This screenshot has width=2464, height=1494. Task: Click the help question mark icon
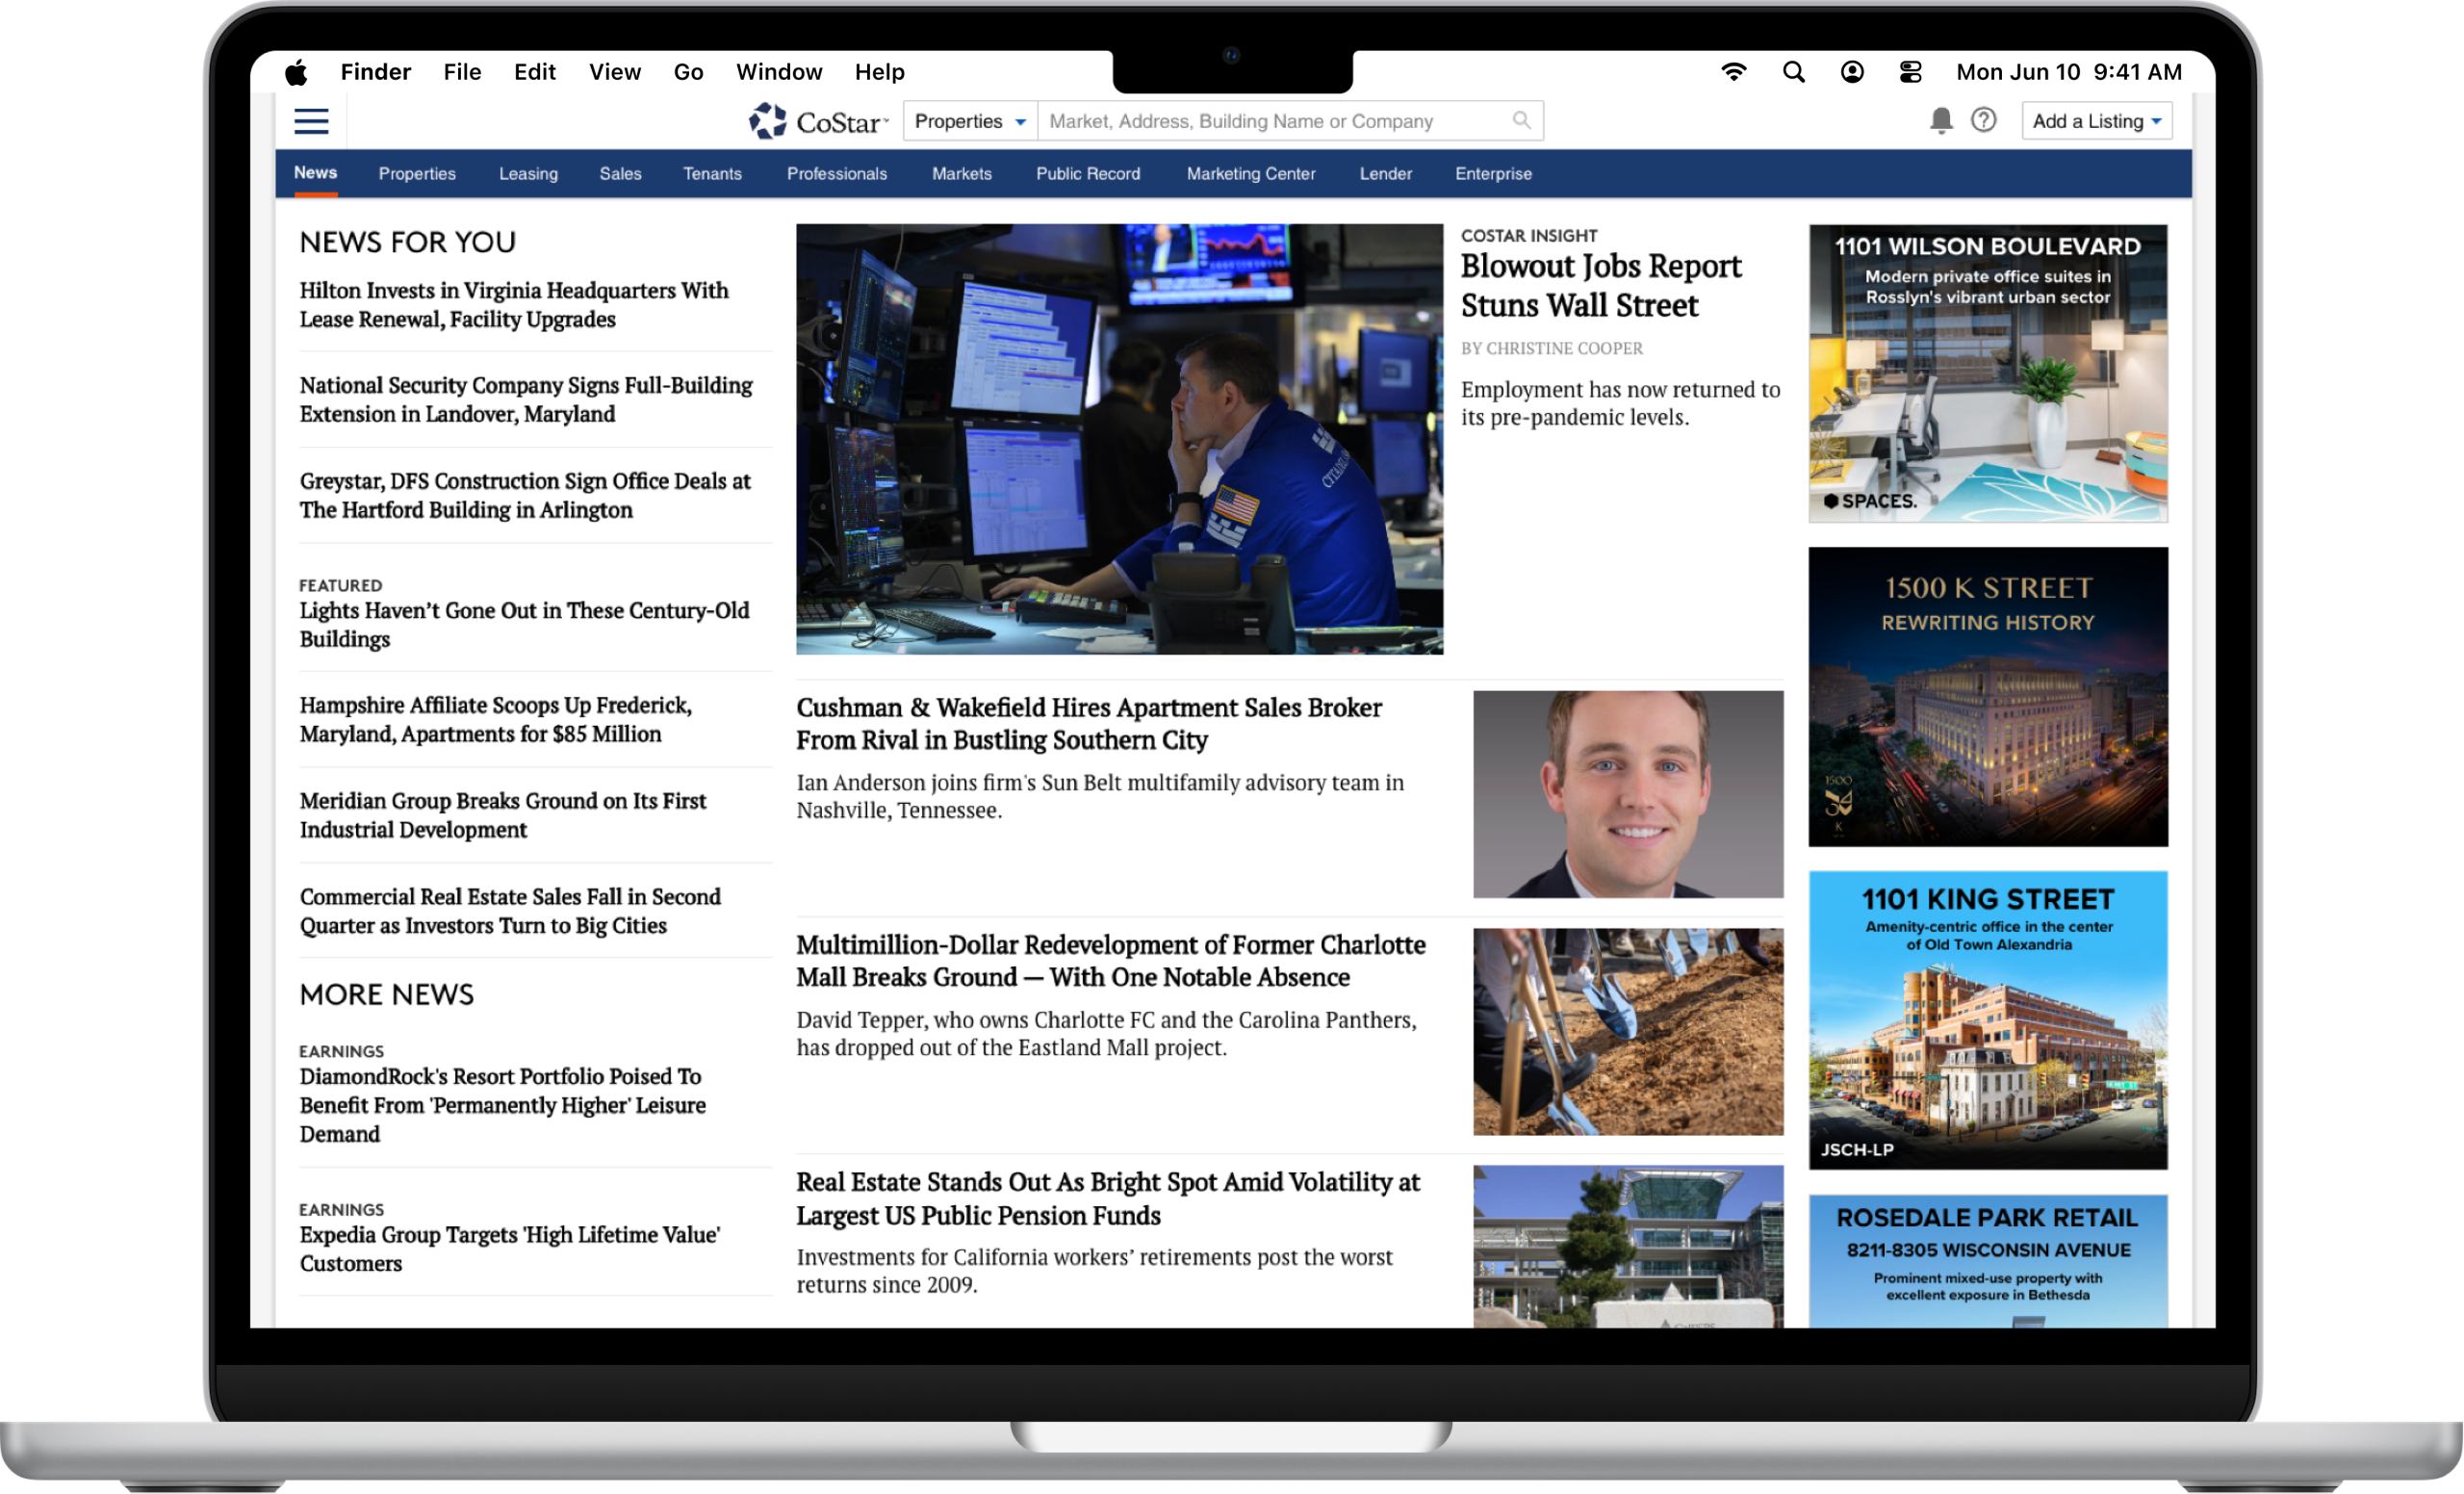coord(1983,120)
